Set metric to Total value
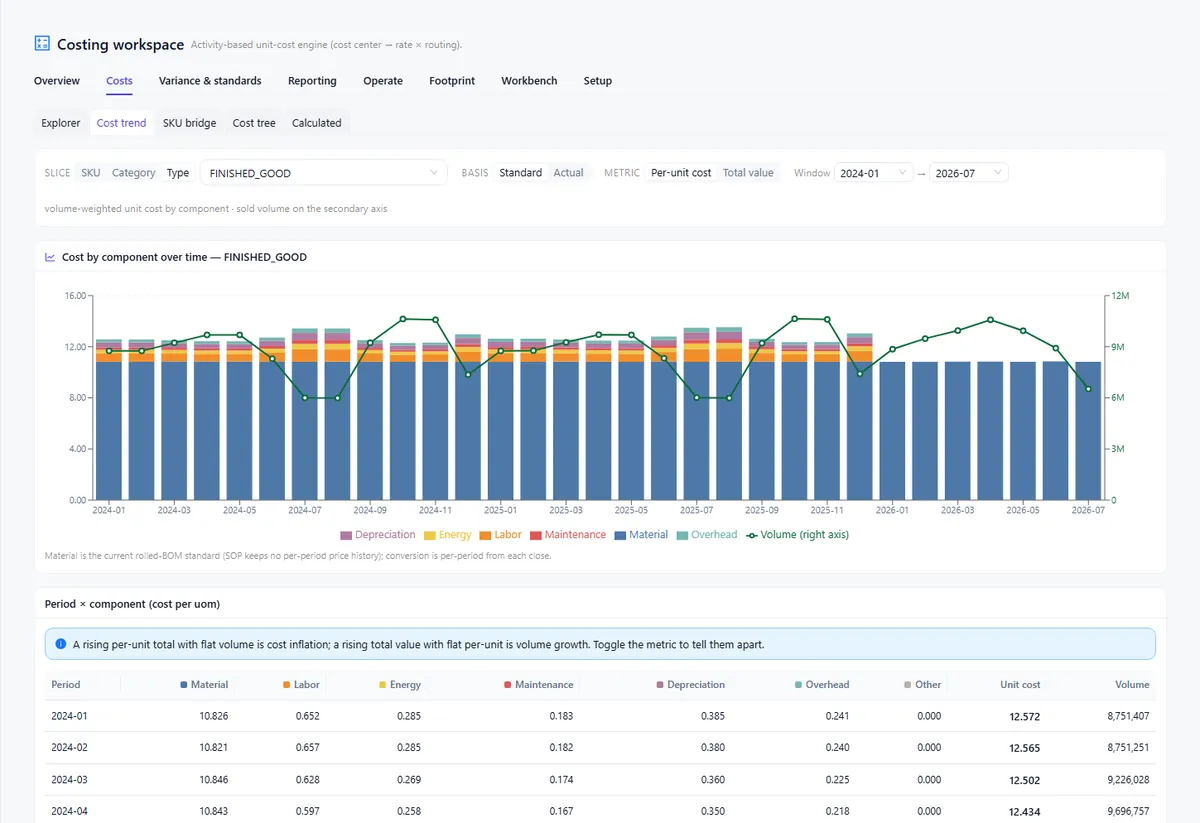1200x823 pixels. (748, 173)
